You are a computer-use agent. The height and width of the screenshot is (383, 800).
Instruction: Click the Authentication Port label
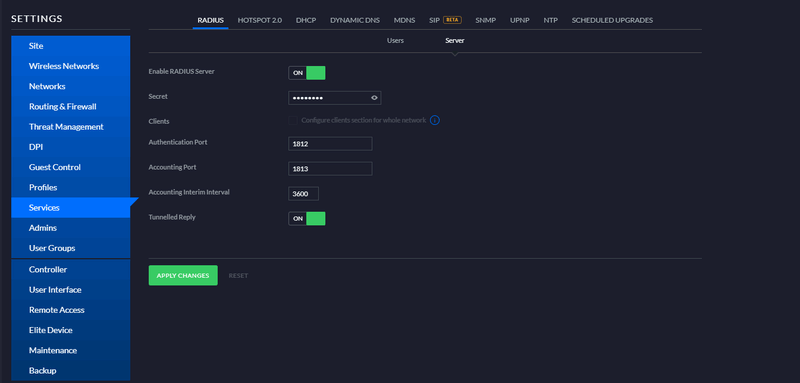pos(178,142)
